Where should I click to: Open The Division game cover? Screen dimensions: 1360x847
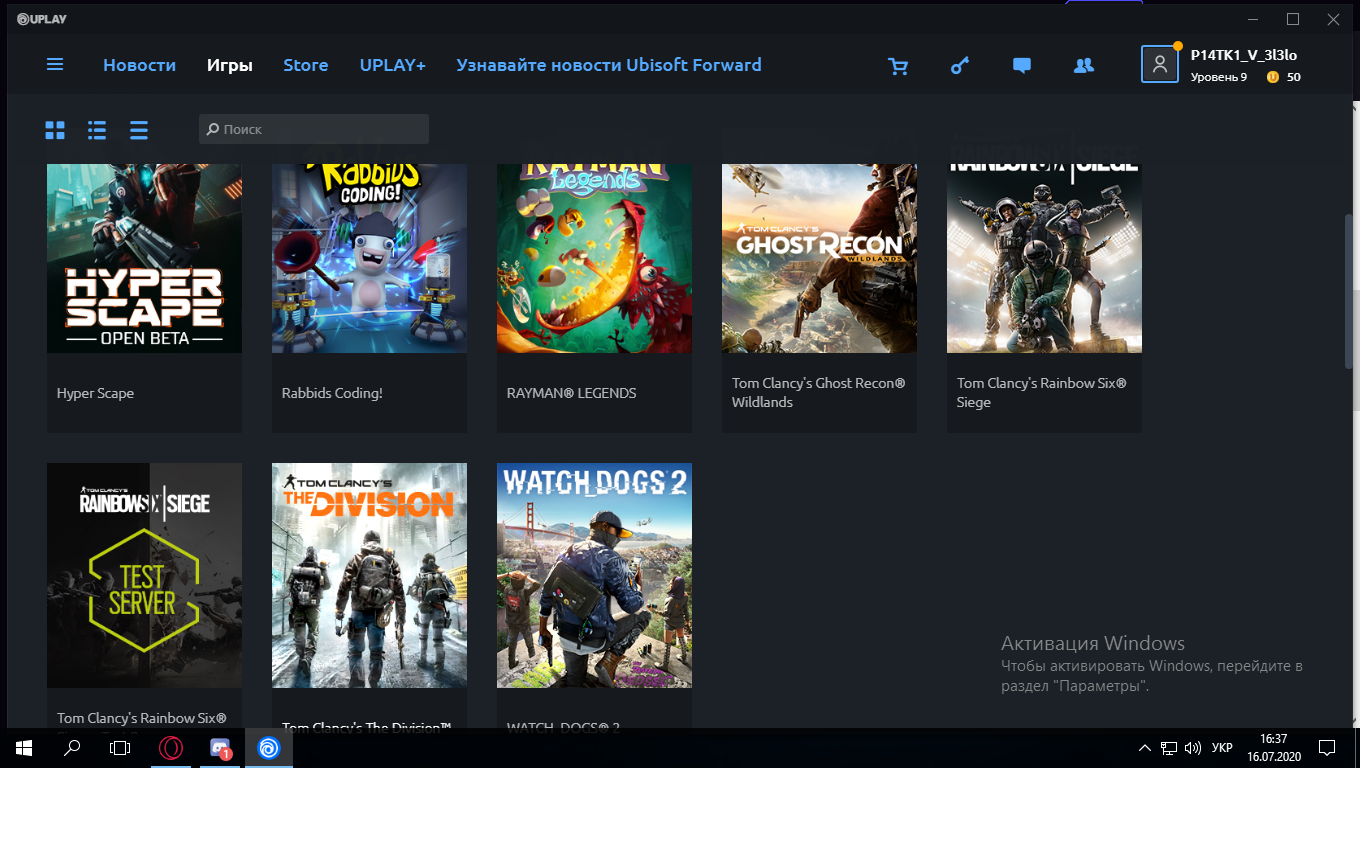pyautogui.click(x=369, y=575)
